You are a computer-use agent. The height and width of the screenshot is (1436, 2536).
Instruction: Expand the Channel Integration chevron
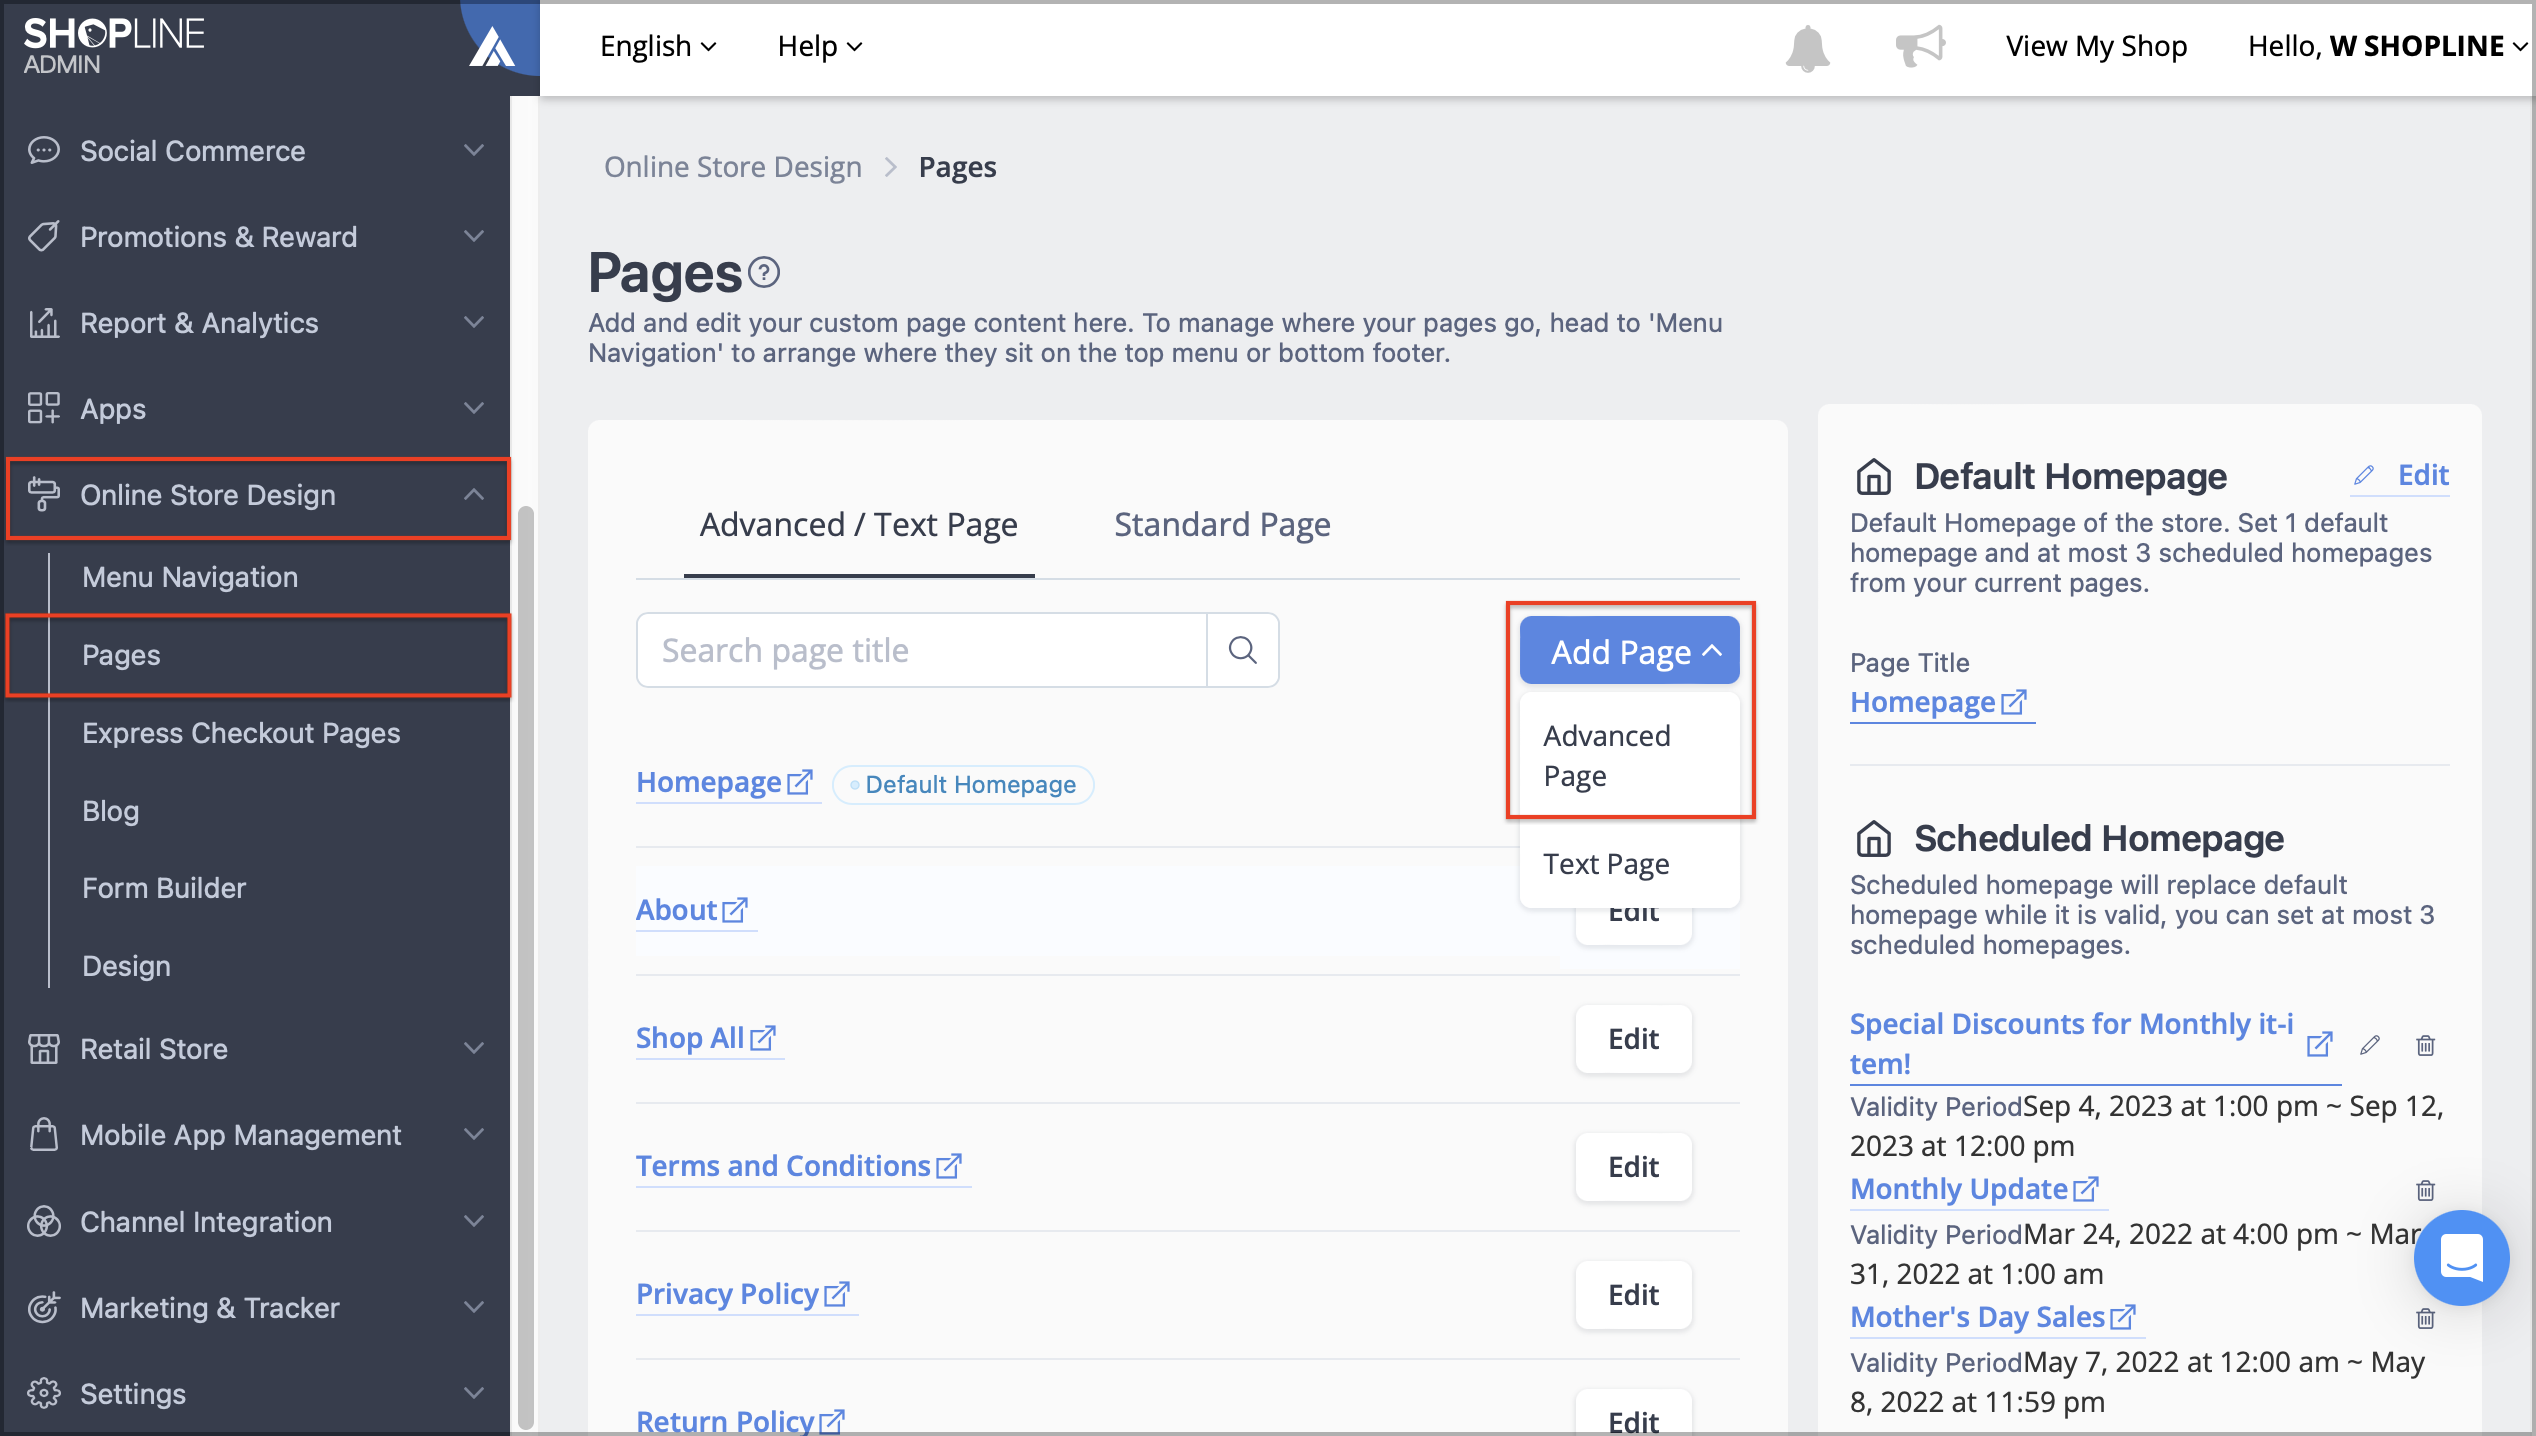click(474, 1221)
